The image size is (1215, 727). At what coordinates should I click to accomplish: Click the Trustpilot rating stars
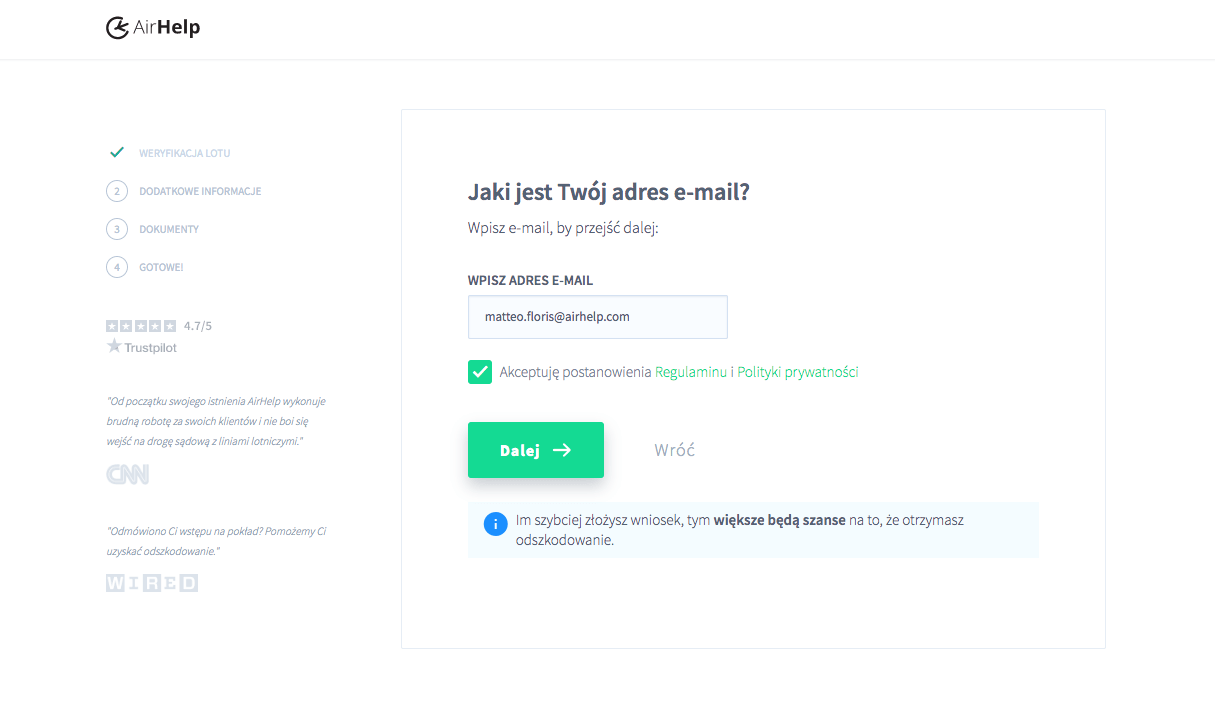point(141,326)
